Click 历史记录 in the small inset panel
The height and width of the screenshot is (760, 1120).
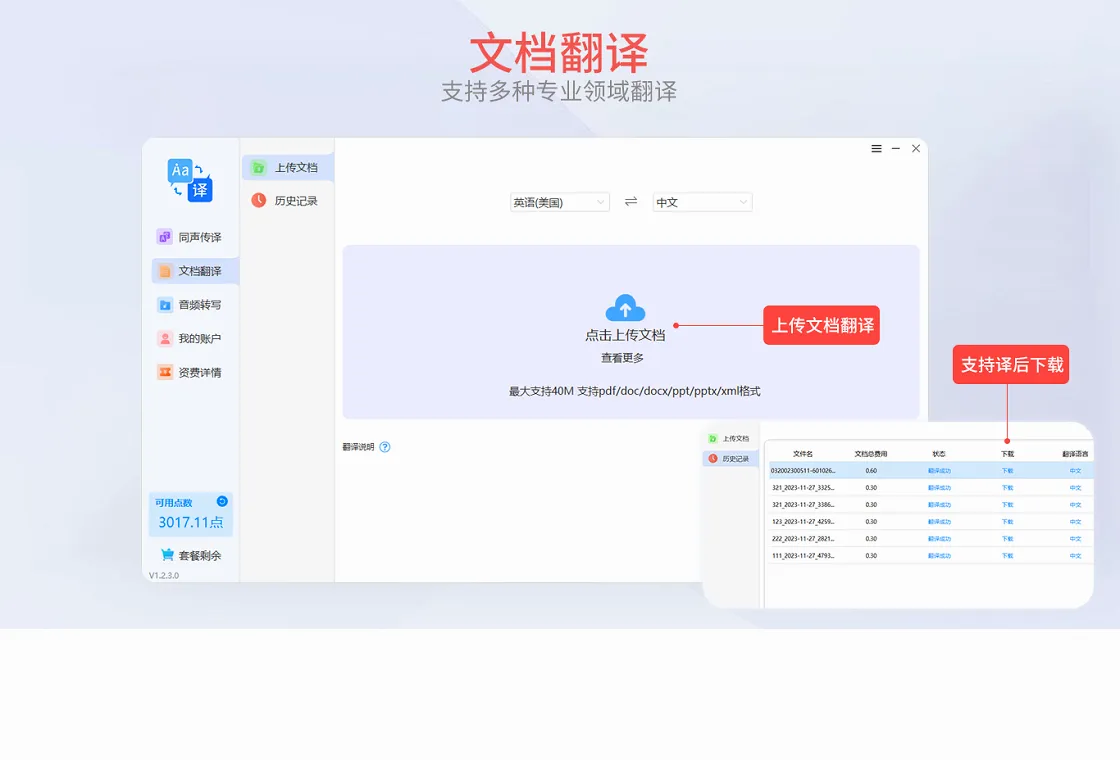tap(730, 459)
